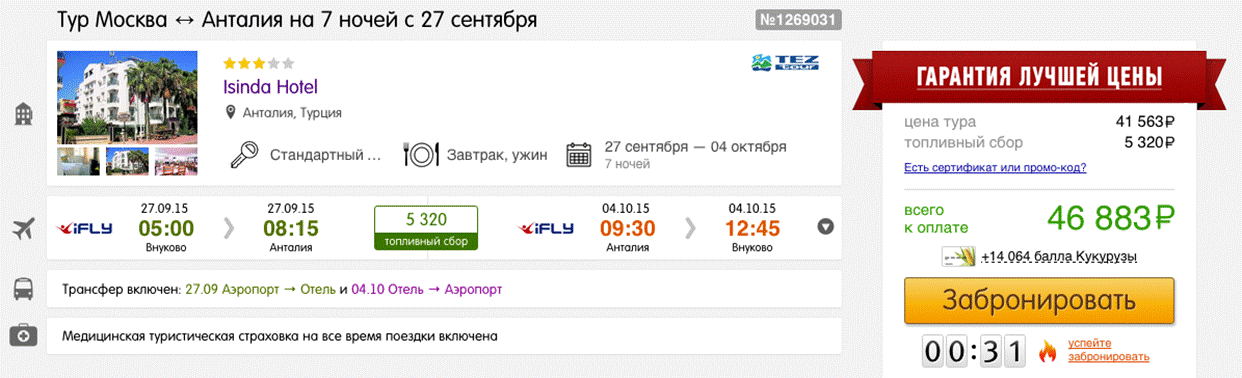Viewport: 1242px width, 378px height.
Task: Open the main hotel photo
Action: point(127,96)
